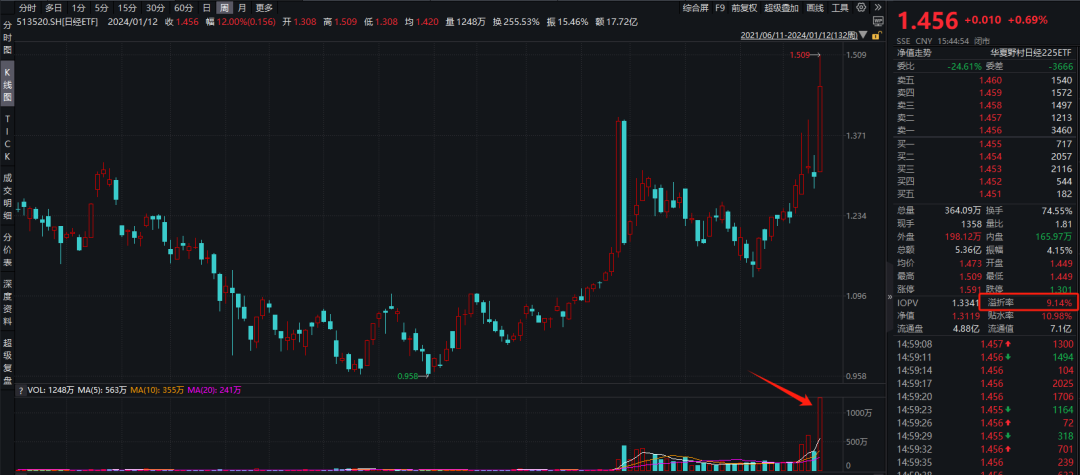Expand the toolbar overflow double-arrow
The height and width of the screenshot is (475, 1080).
[x=877, y=8]
